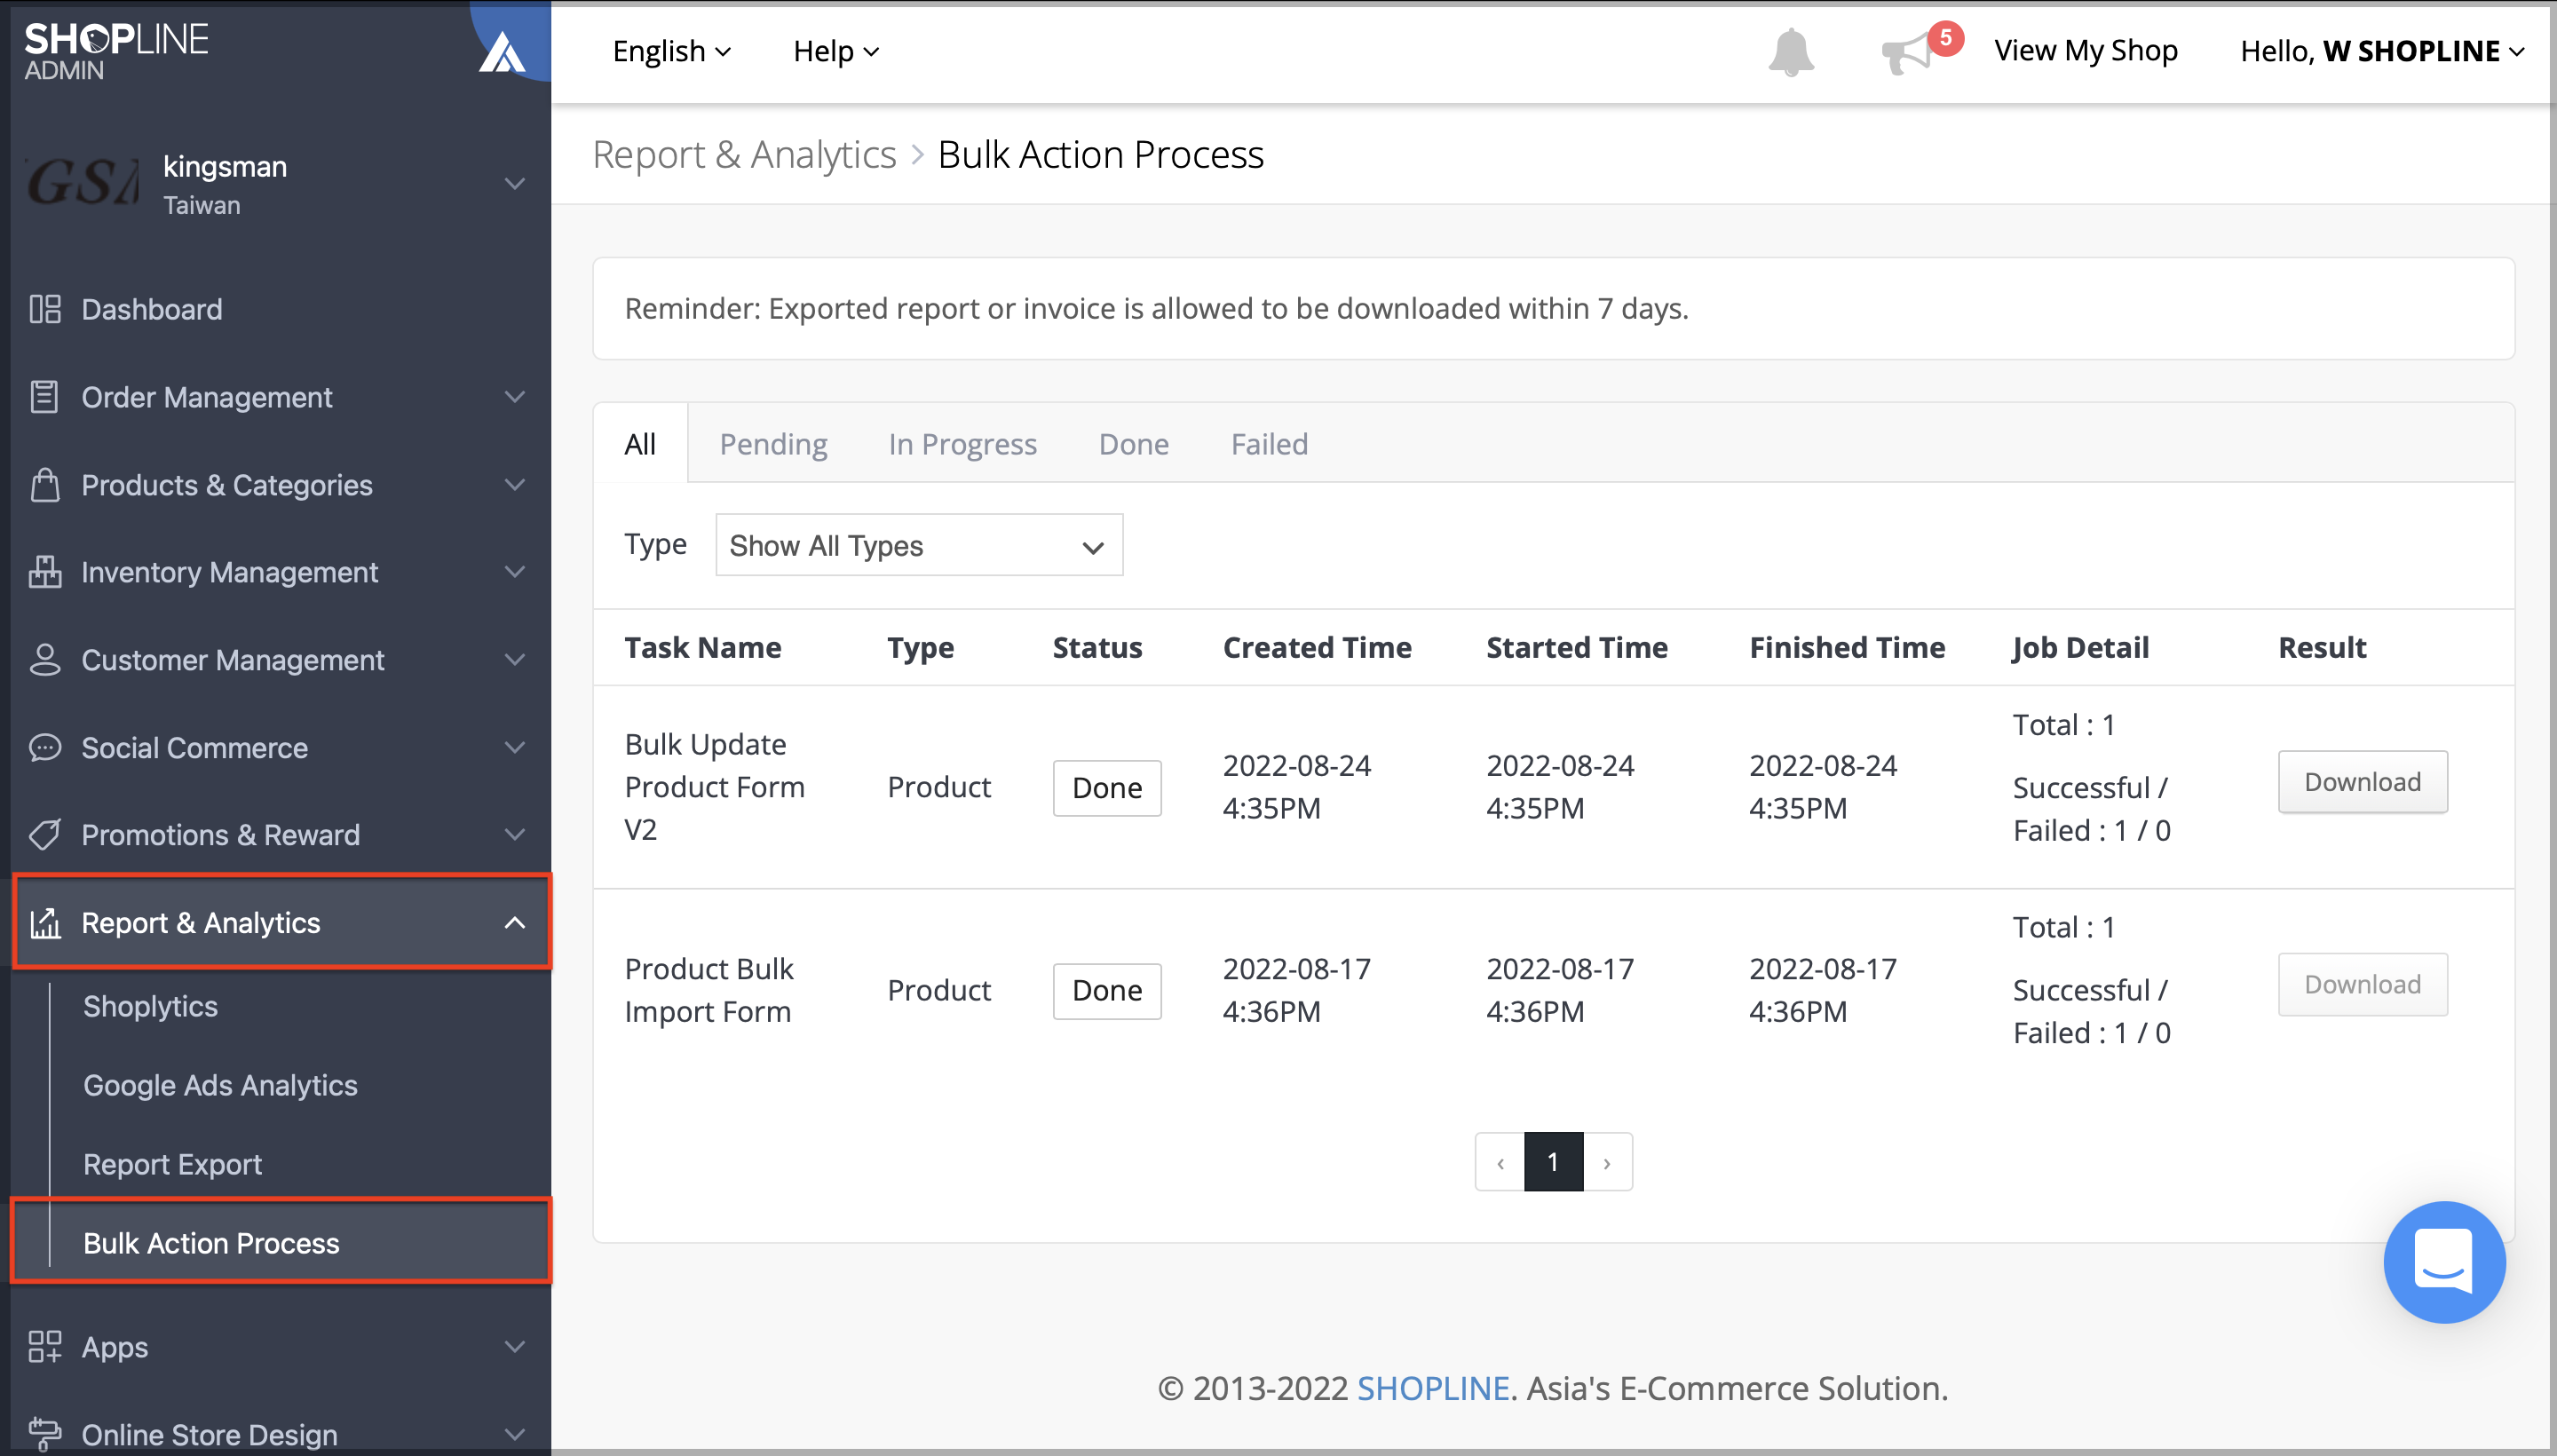2557x1456 pixels.
Task: Click Done status of Product Bulk Import Form
Action: tap(1107, 991)
